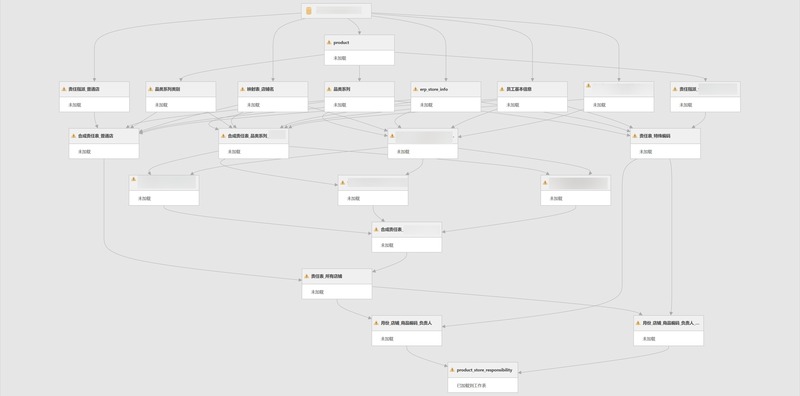Click the database source icon at top
The image size is (800, 396).
[309, 11]
